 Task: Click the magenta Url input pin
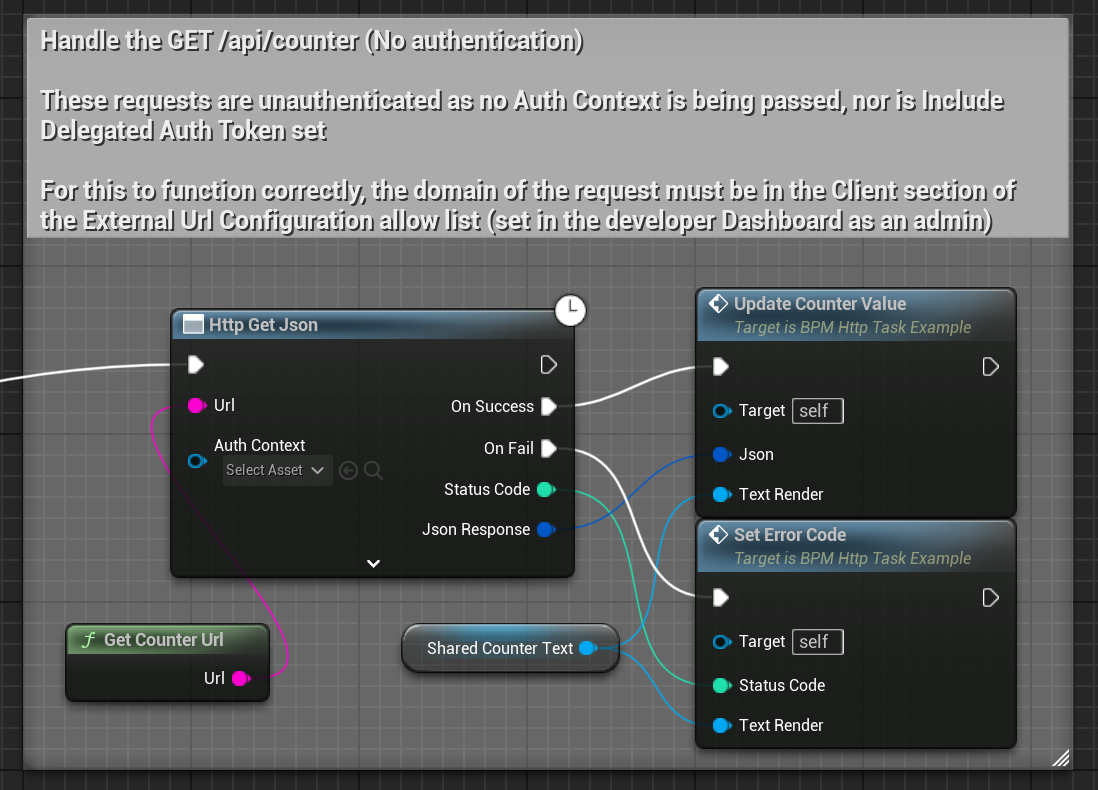click(x=197, y=405)
